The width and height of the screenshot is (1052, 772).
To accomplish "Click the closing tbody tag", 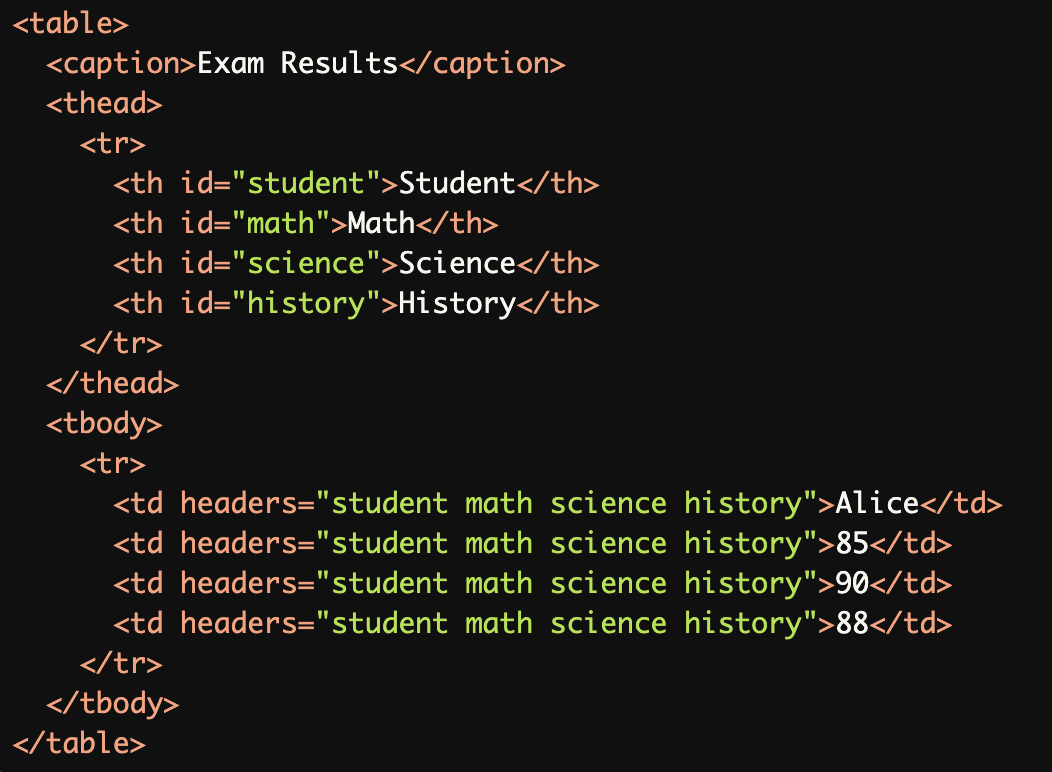I will coord(113,704).
